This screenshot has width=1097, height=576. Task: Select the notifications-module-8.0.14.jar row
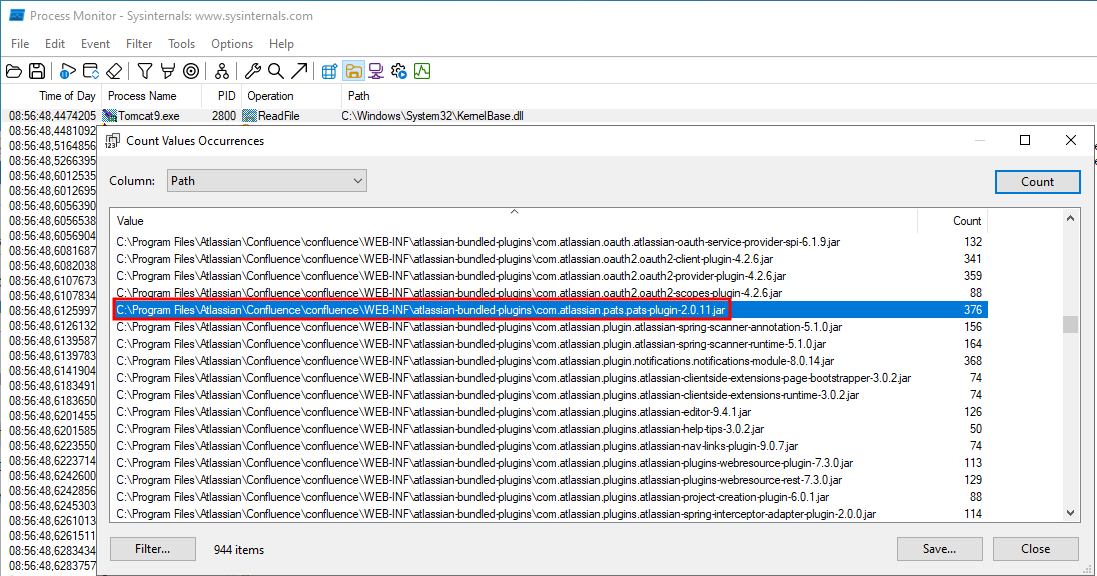point(549,360)
